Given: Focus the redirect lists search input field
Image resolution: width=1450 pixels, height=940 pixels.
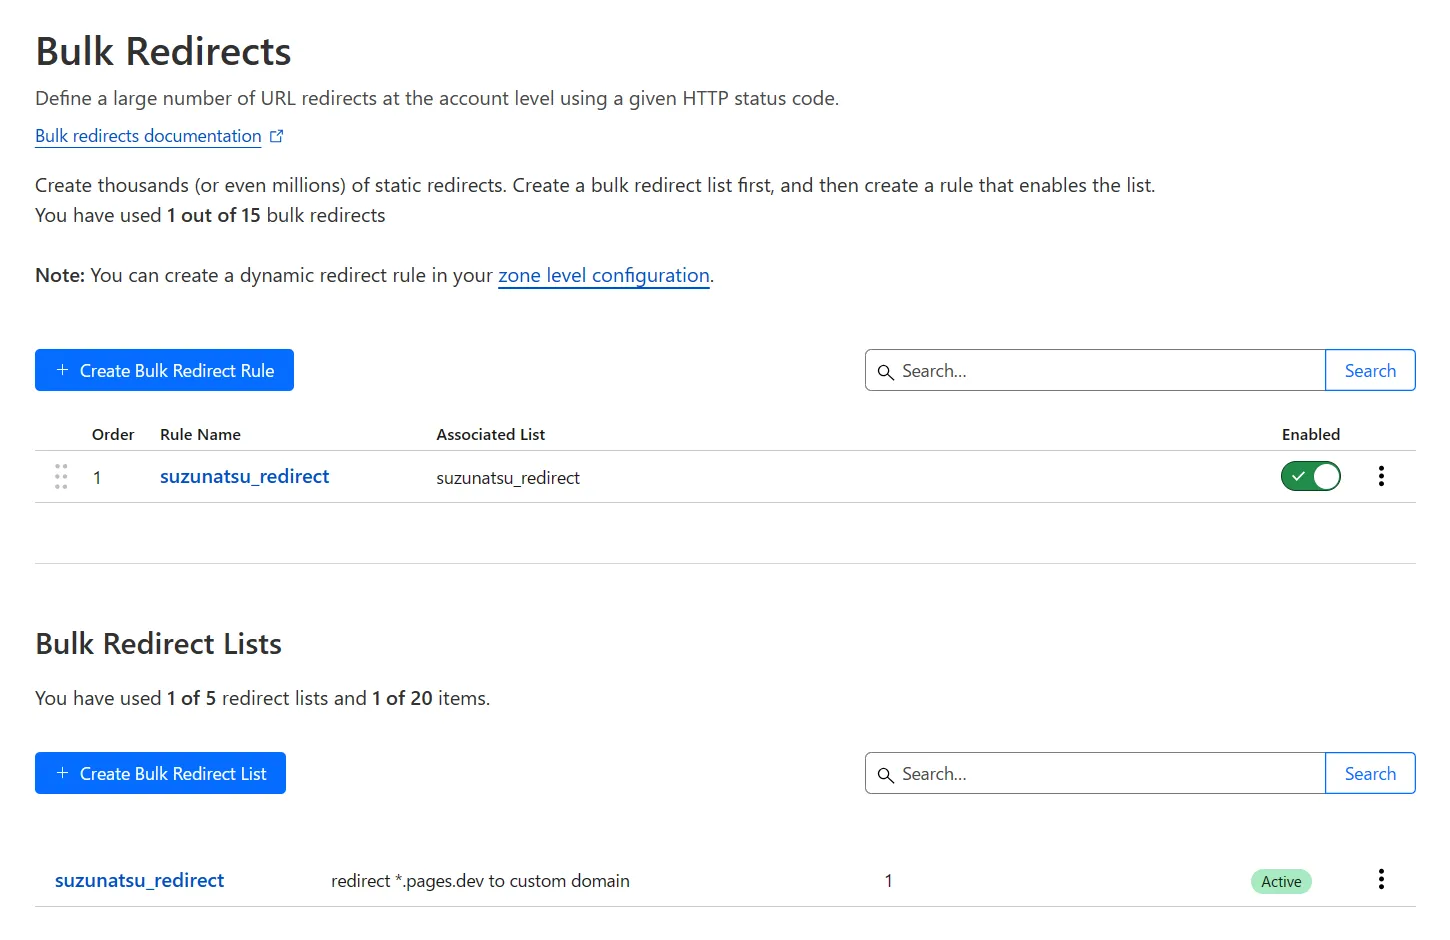Looking at the screenshot, I should pyautogui.click(x=1095, y=773).
